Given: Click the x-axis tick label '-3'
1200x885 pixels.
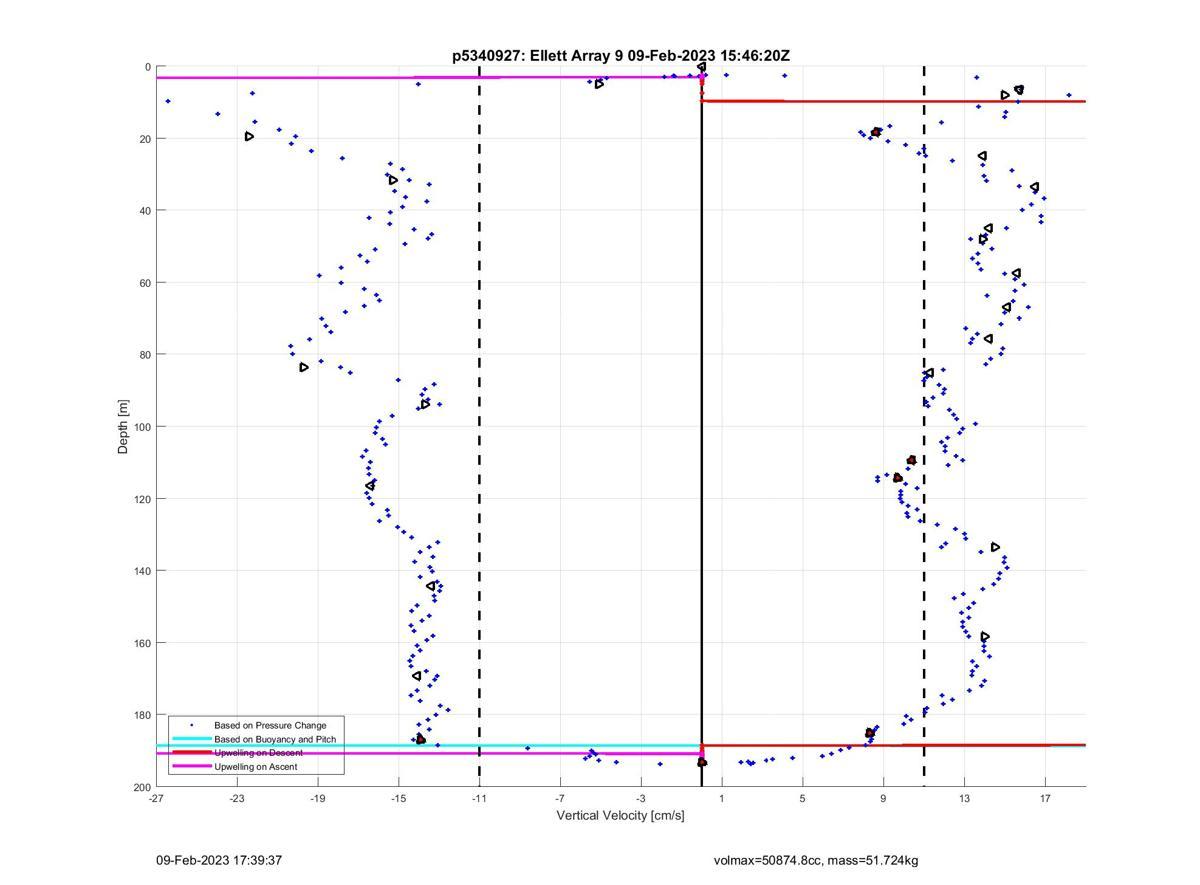Looking at the screenshot, I should click(x=641, y=799).
